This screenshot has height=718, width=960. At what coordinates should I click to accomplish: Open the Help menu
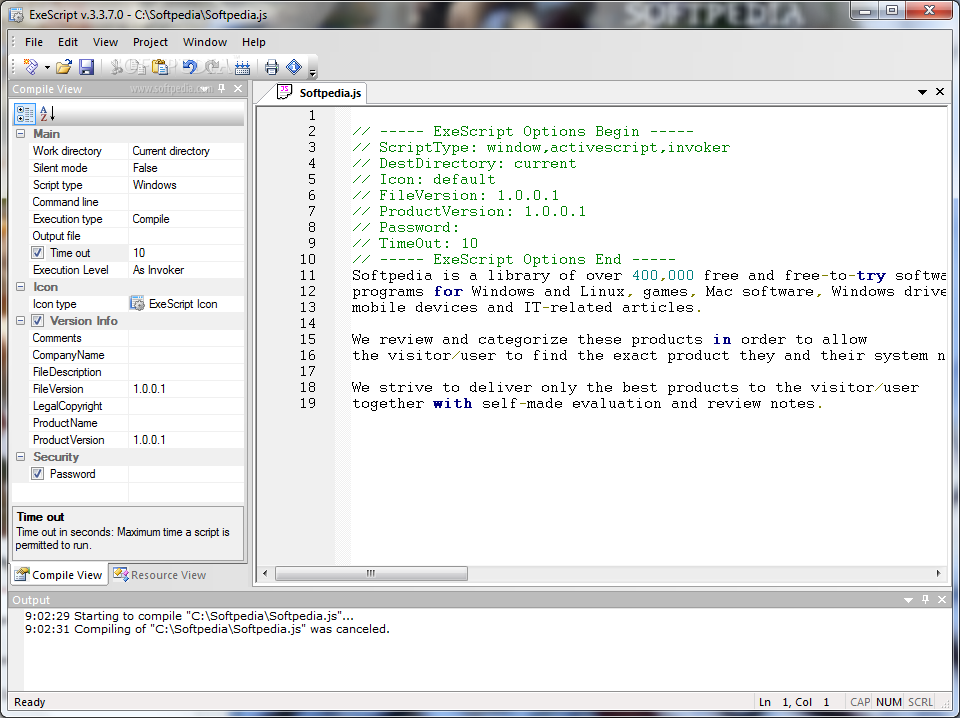pos(253,42)
